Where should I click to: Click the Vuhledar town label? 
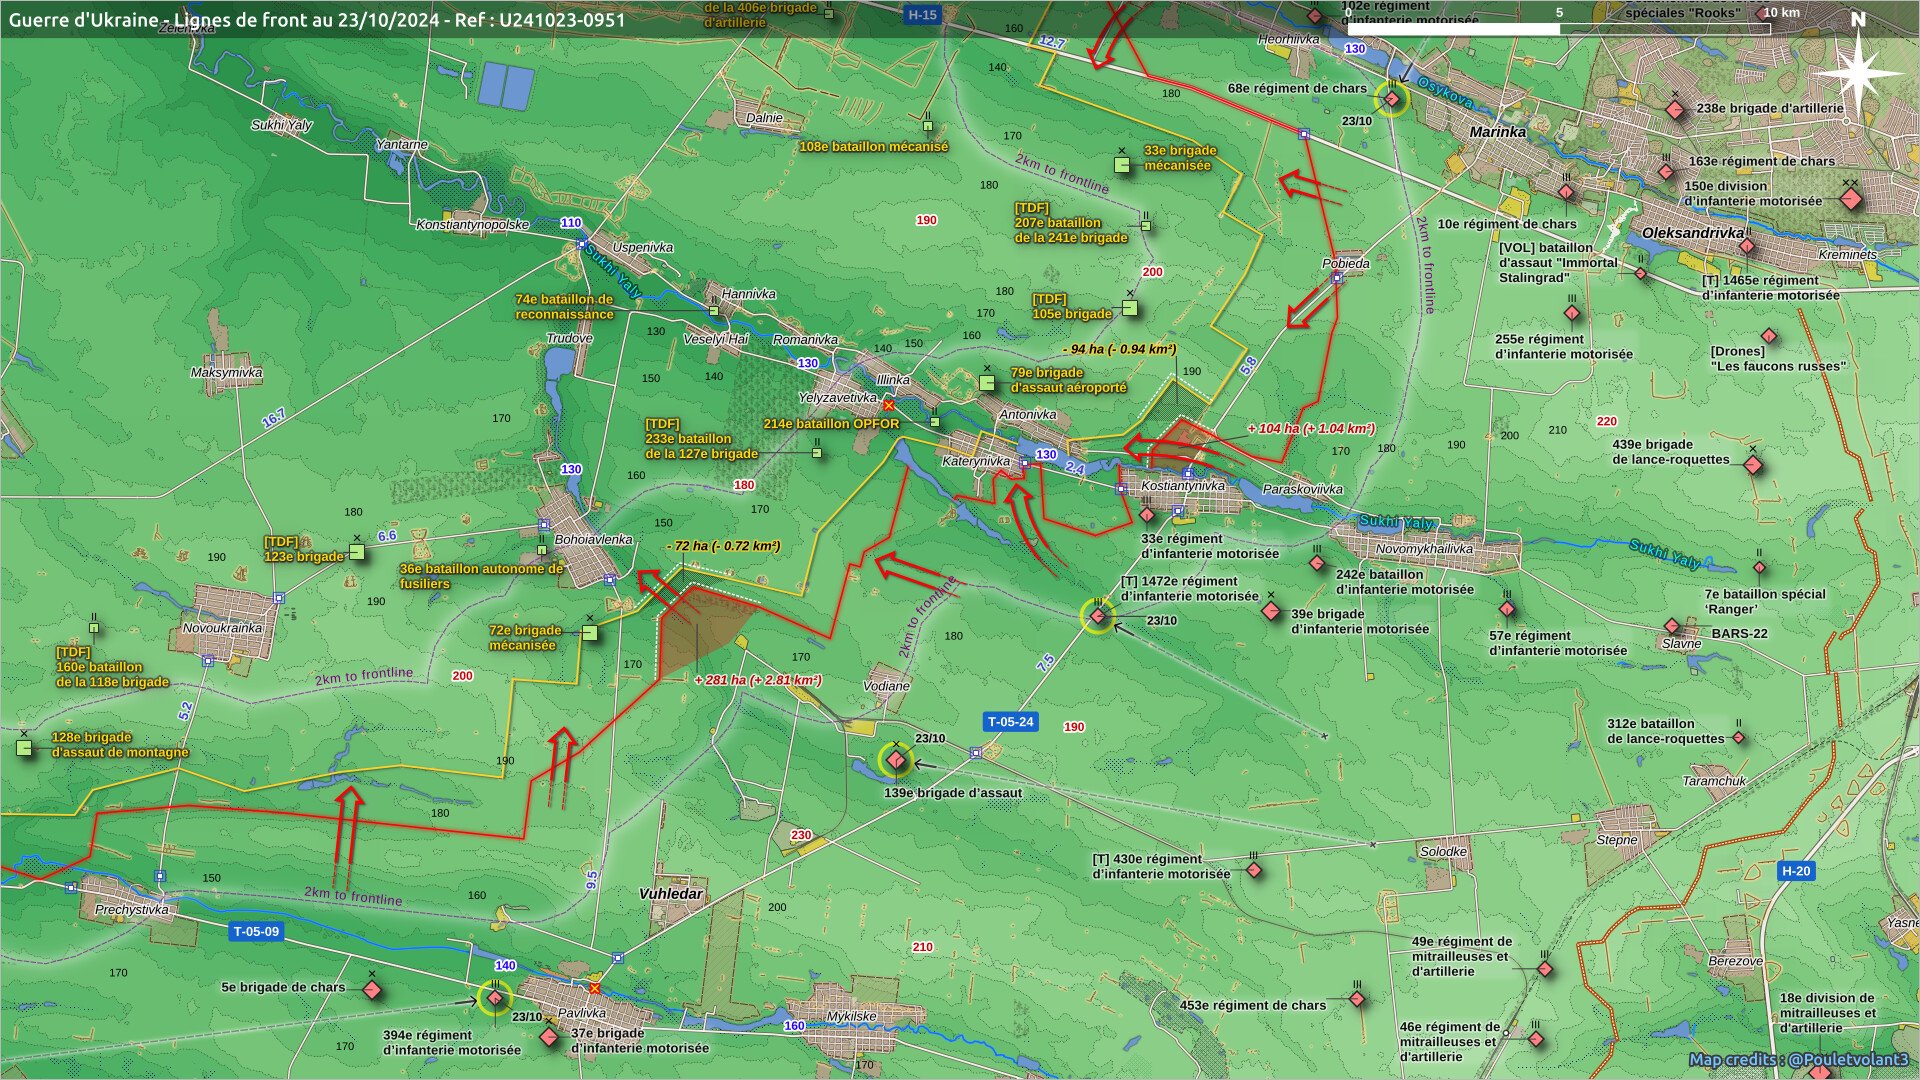671,894
